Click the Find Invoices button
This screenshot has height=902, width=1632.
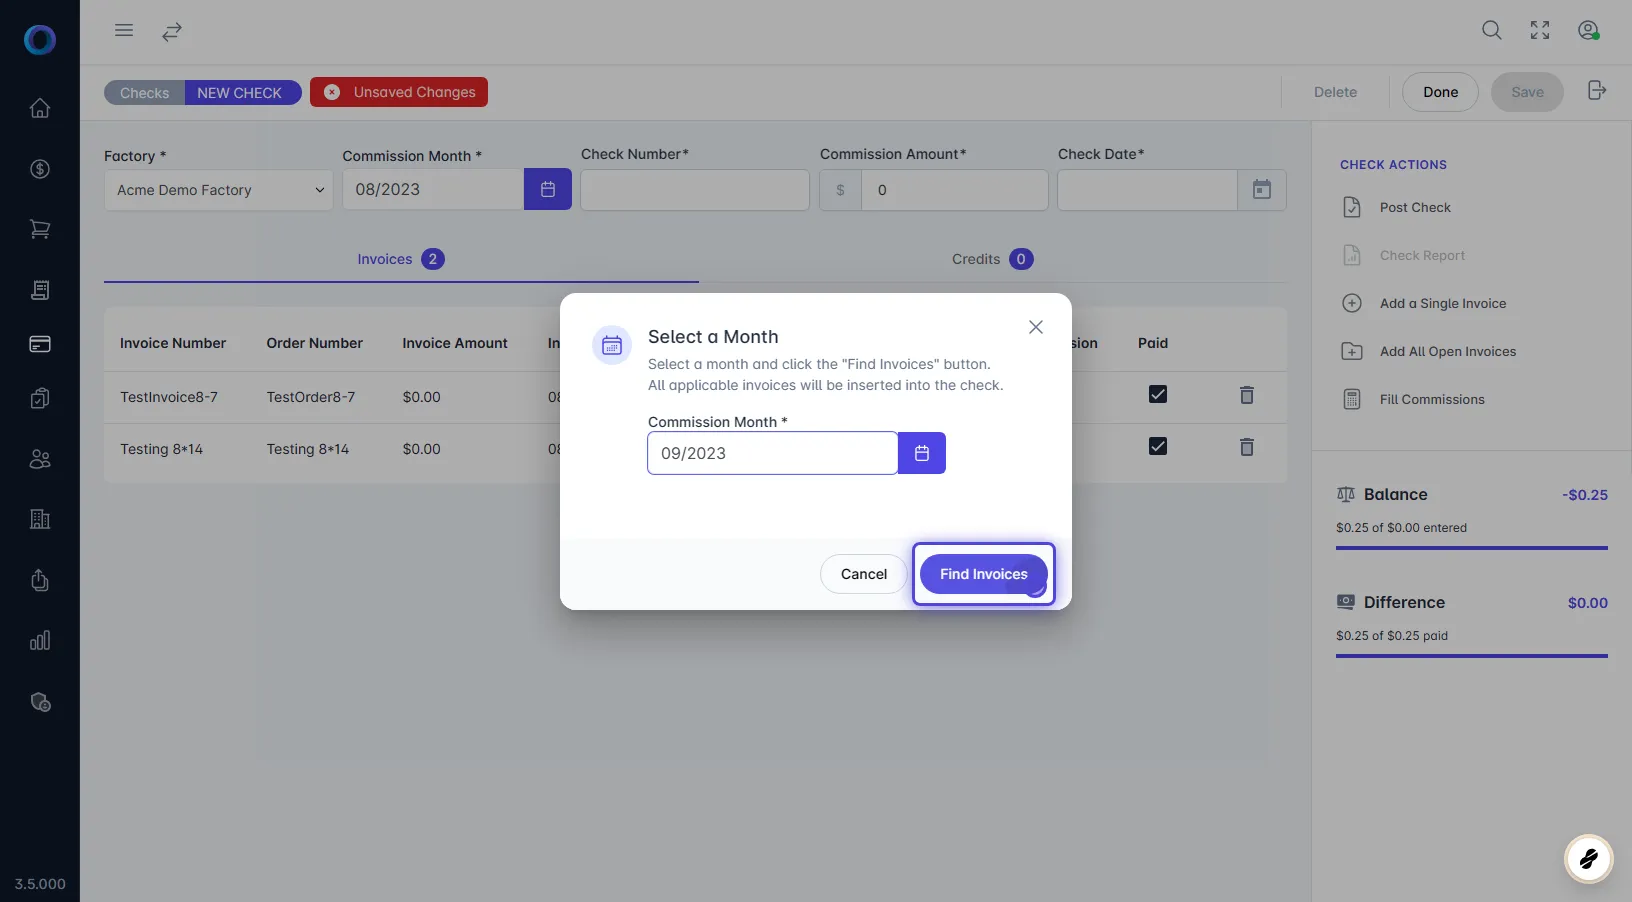click(x=983, y=574)
